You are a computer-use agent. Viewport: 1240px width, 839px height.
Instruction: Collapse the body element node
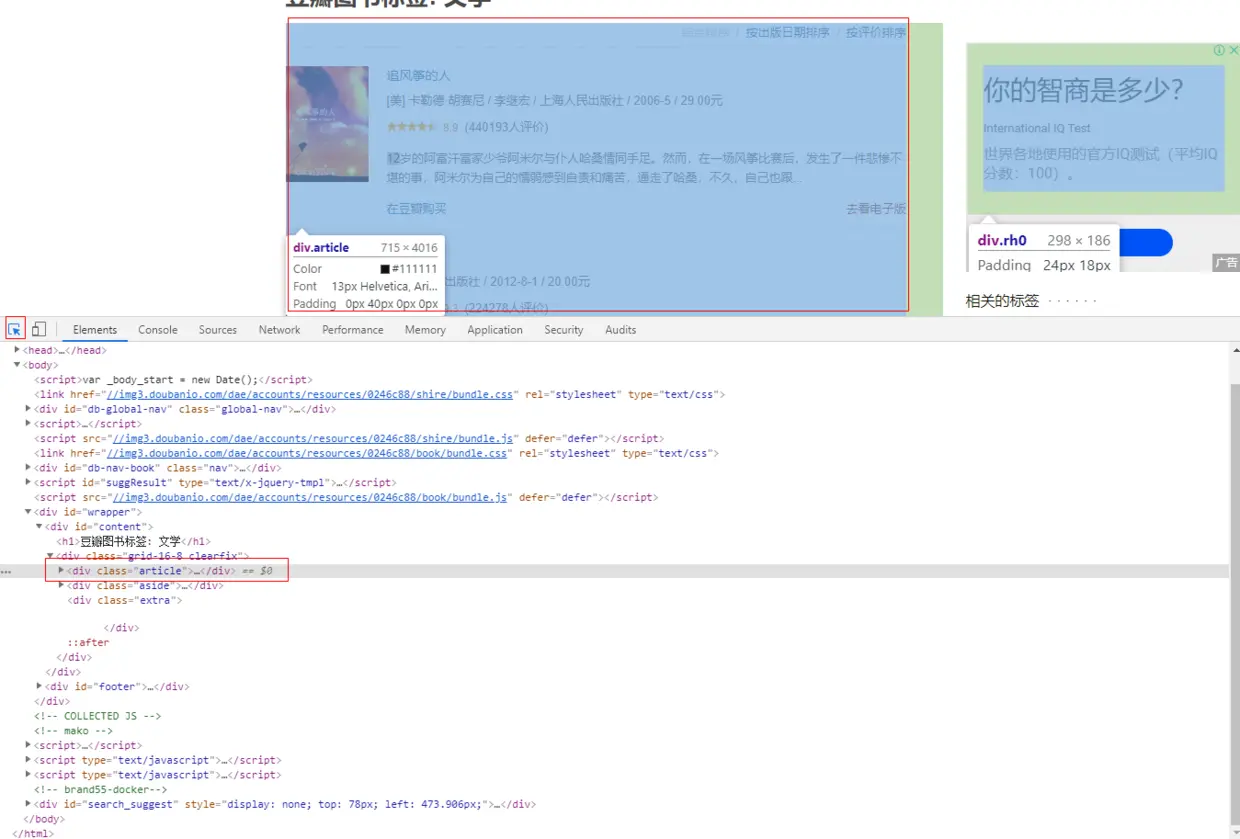pos(17,364)
